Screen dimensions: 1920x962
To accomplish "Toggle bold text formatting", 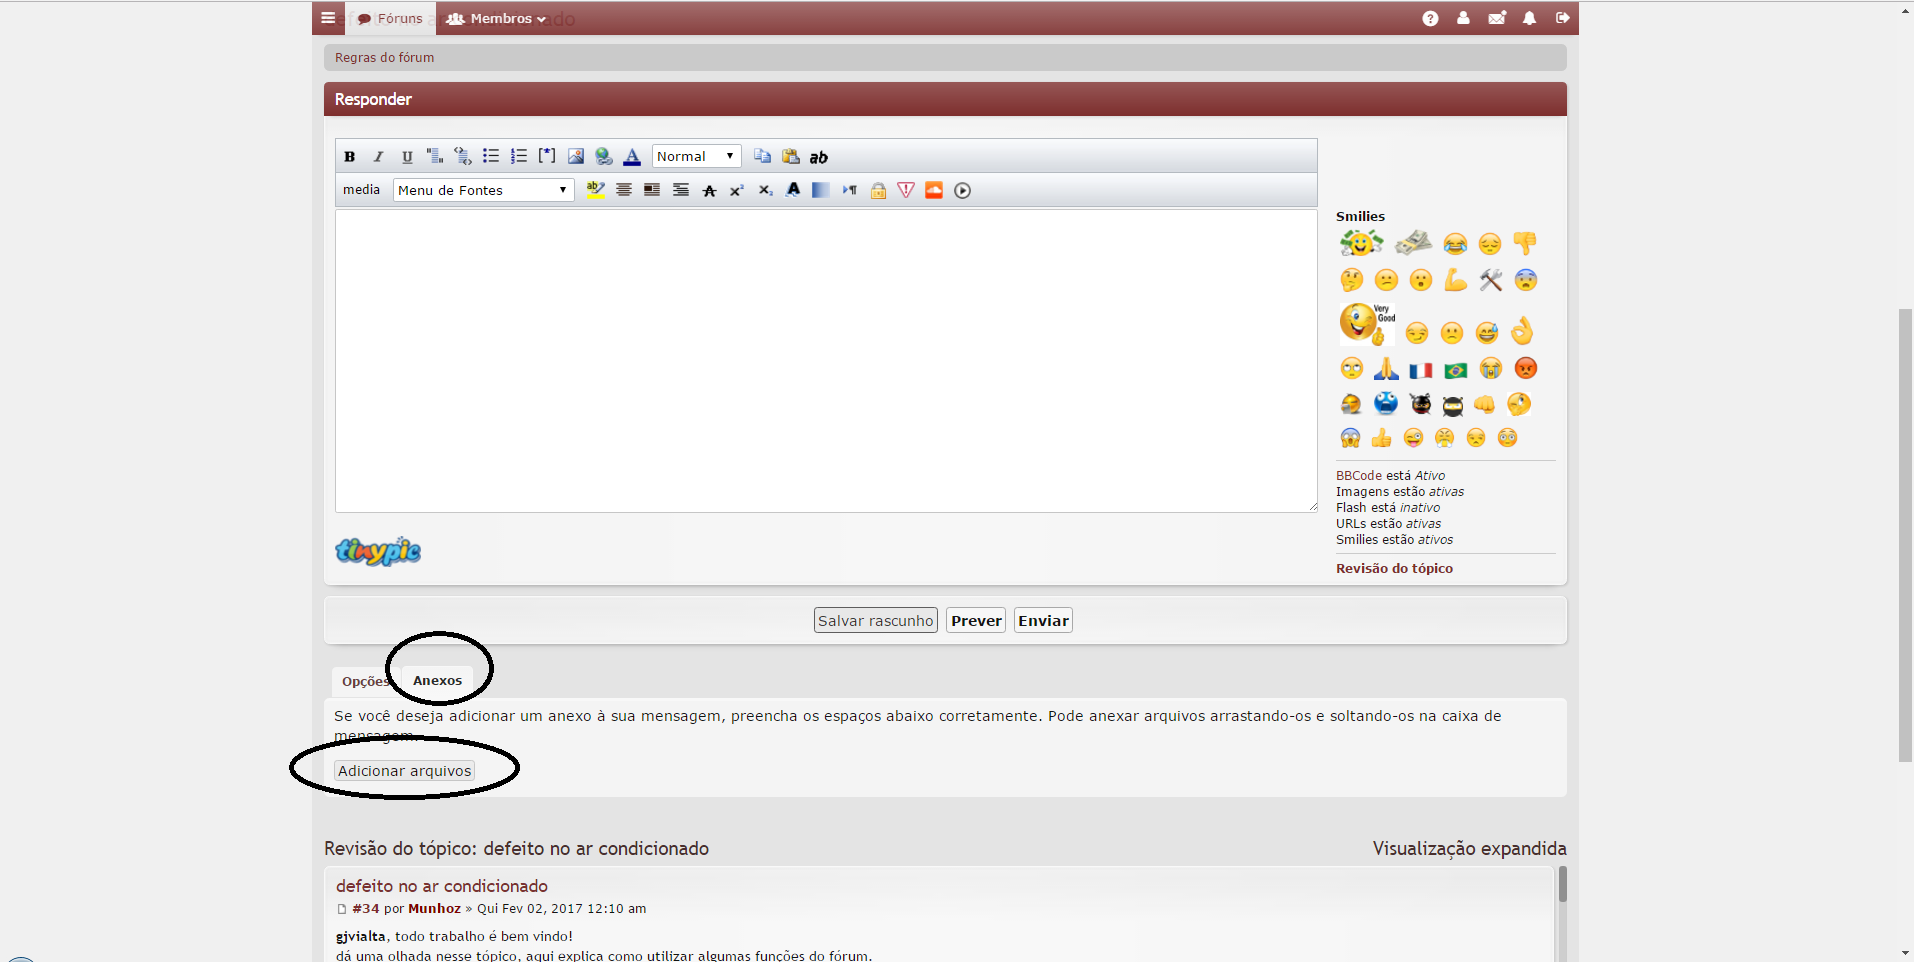I will click(x=350, y=157).
